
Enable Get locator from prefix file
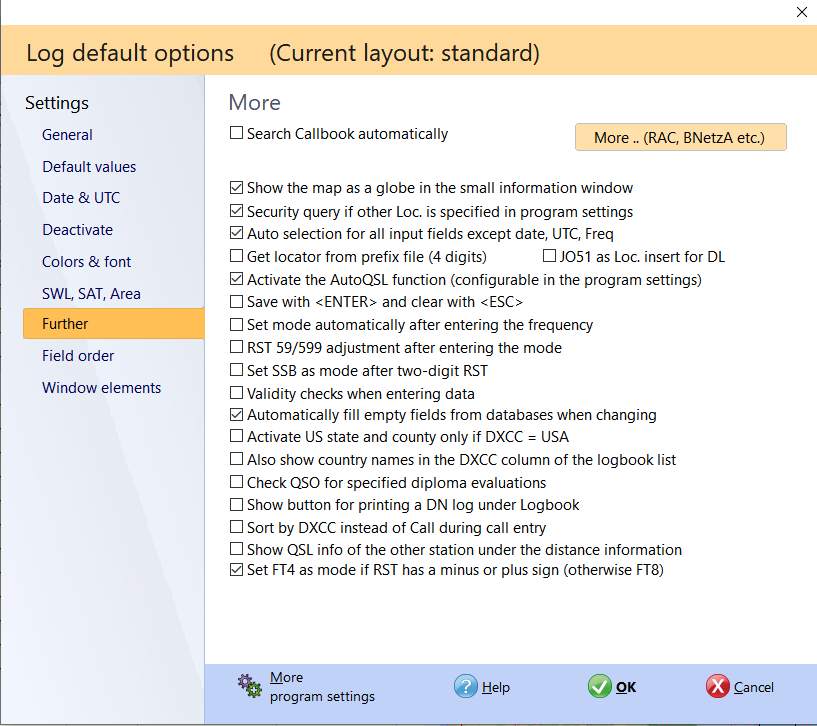236,255
